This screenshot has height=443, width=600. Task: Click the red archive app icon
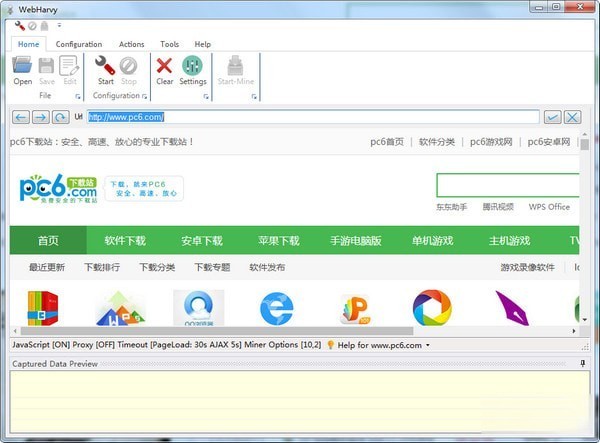[42, 308]
